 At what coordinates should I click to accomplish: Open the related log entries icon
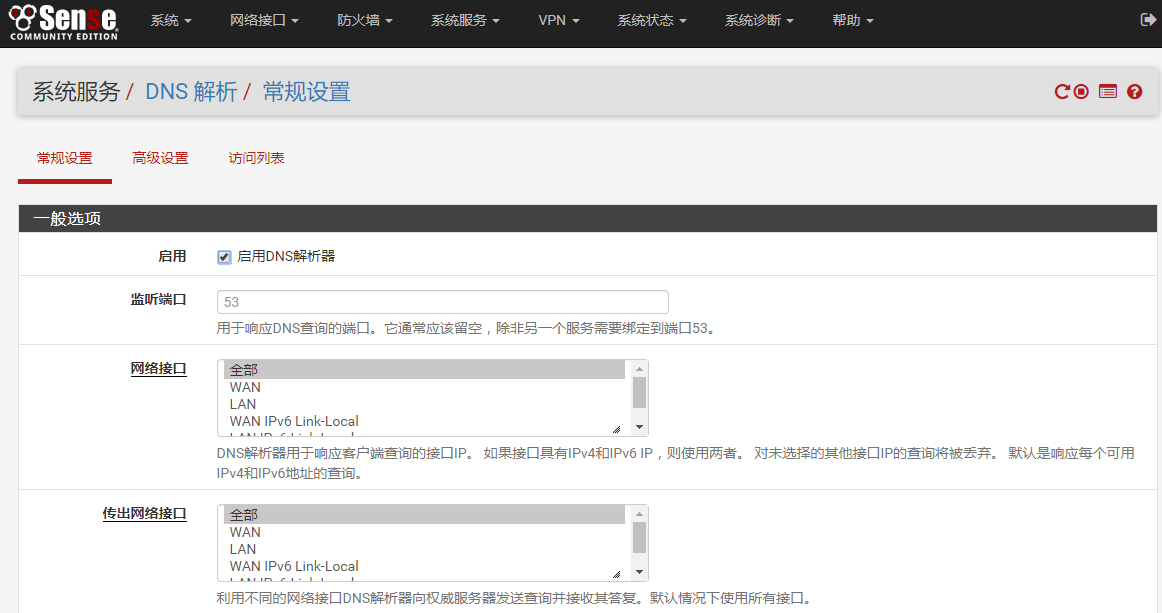coord(1107,92)
